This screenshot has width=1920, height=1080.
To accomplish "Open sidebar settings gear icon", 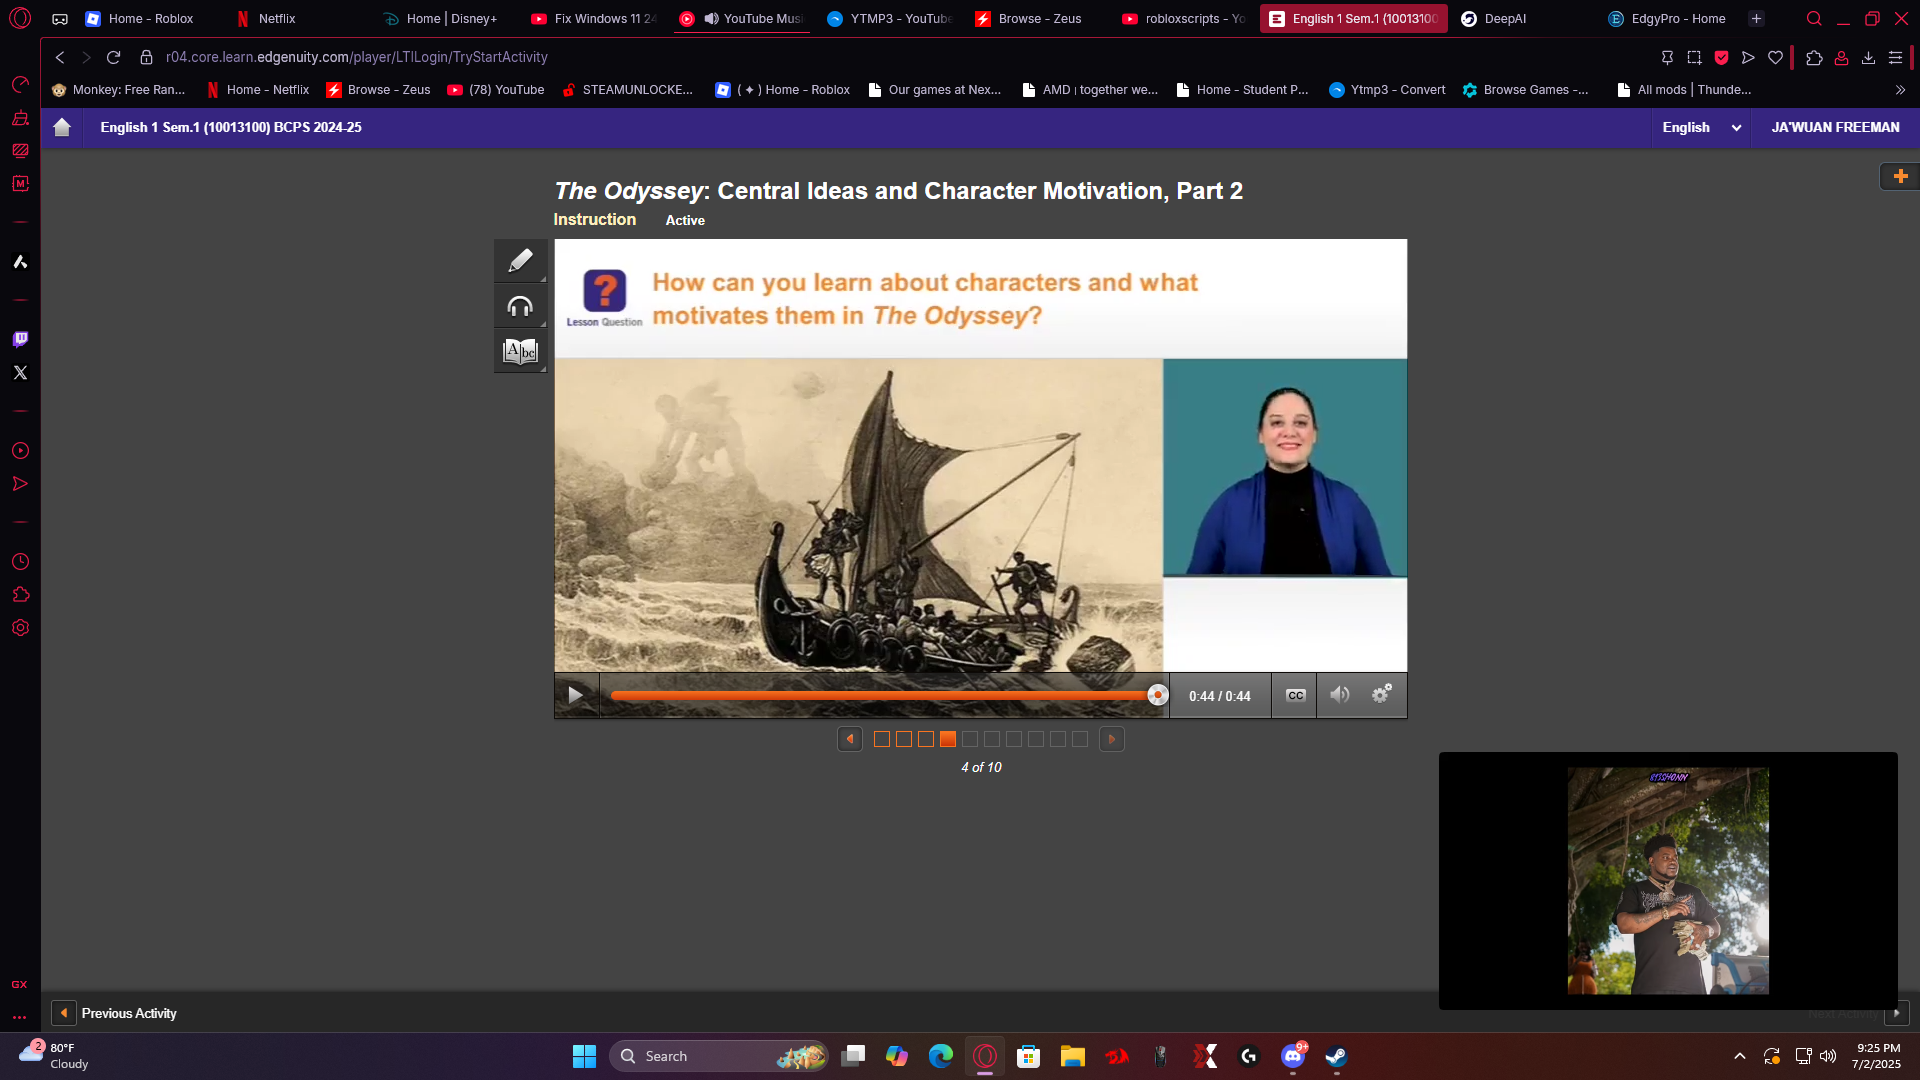I will coord(20,628).
